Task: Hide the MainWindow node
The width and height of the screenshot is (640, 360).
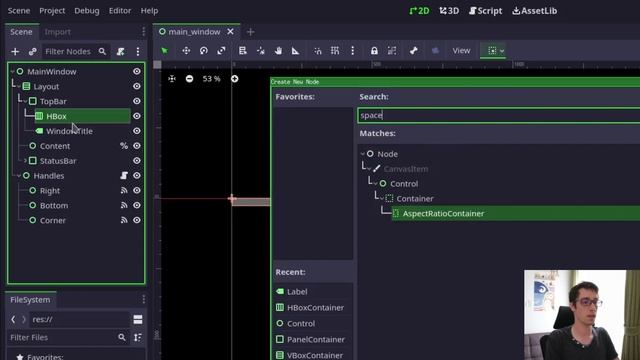Action: pos(137,71)
